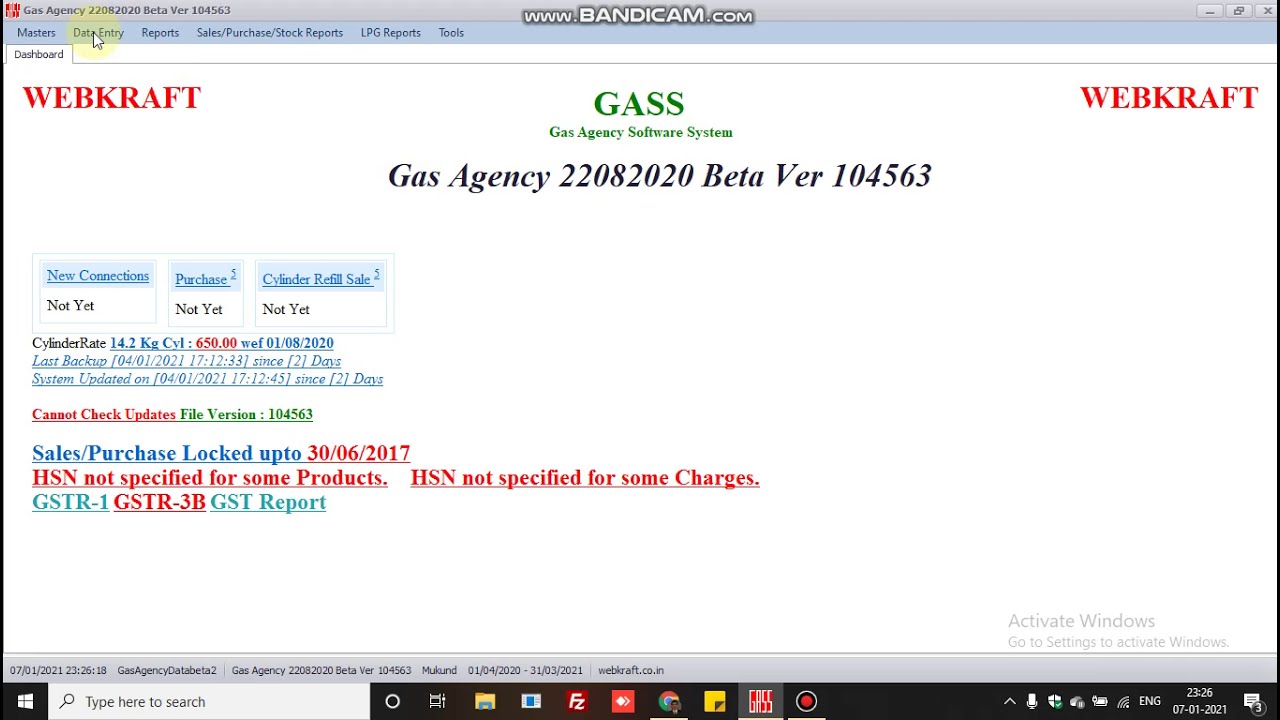Open the GSTR-1 report
Screen dimensions: 1280x720
point(70,502)
